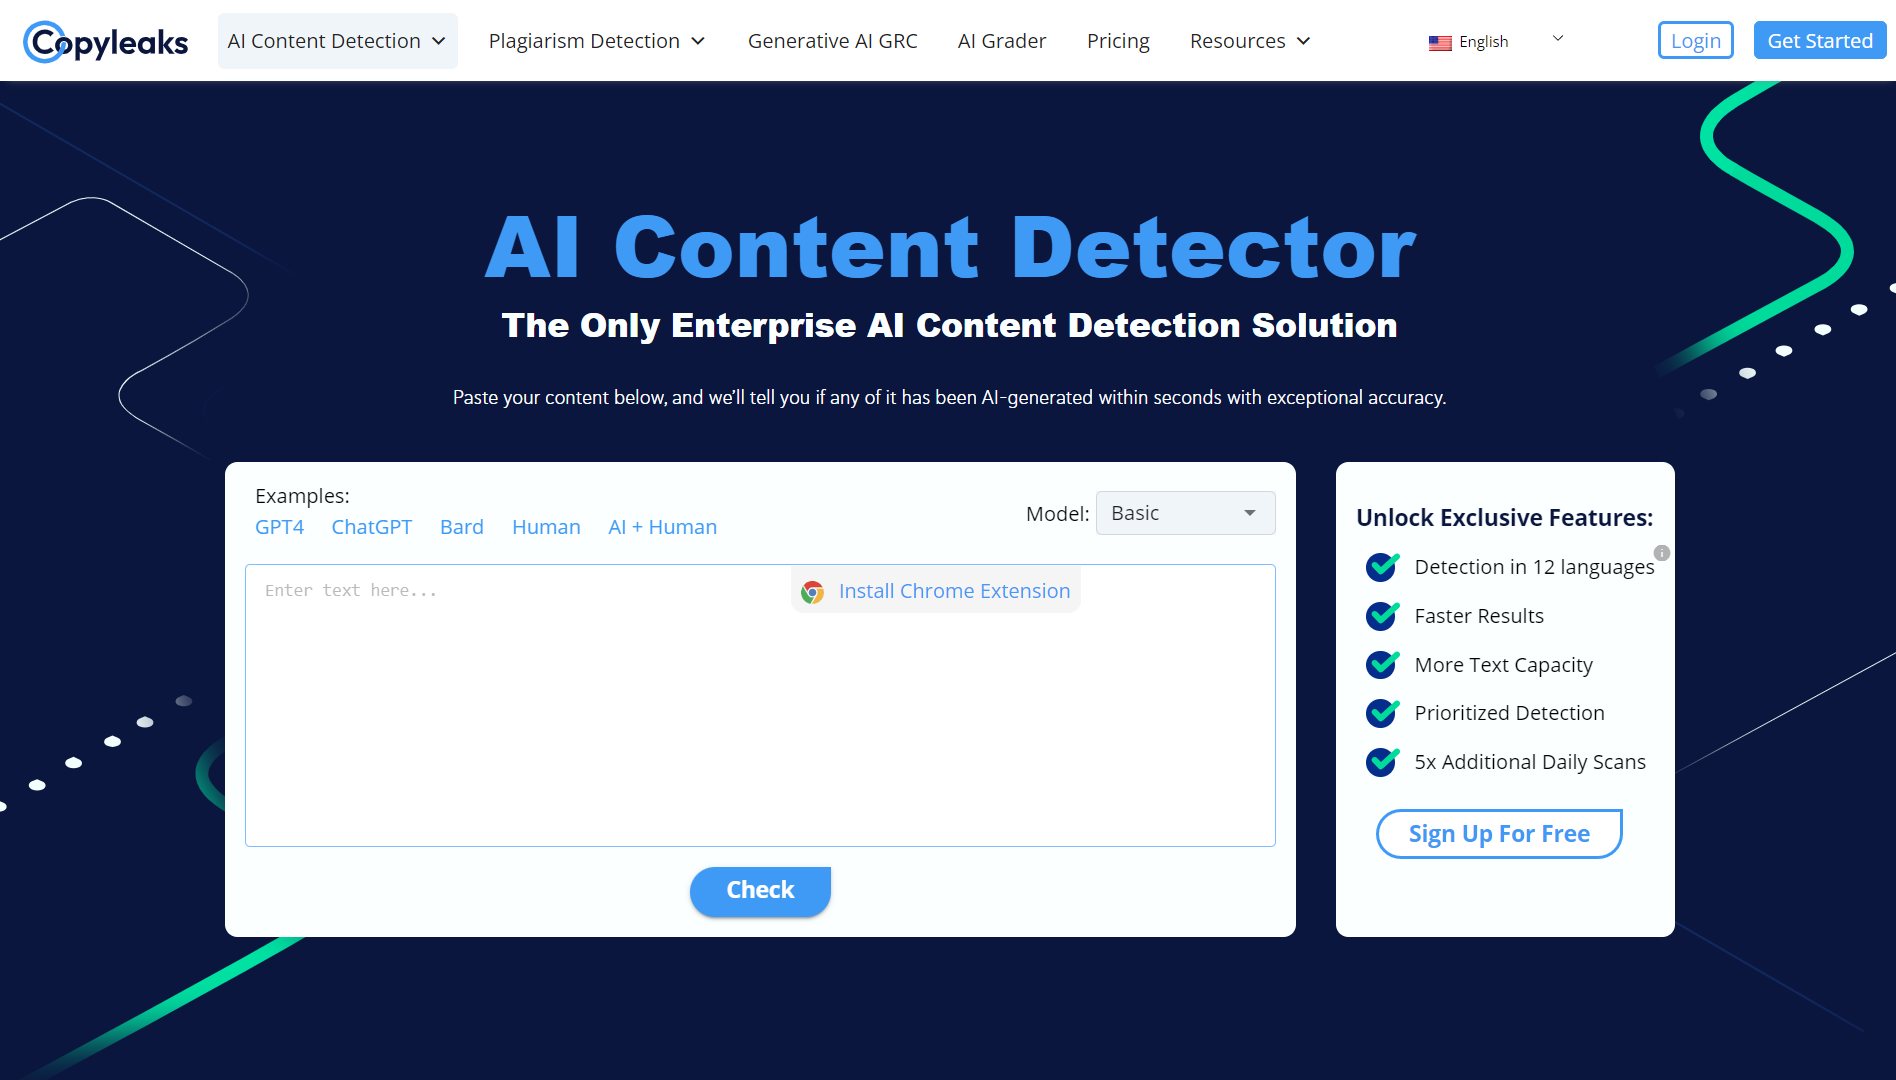Image resolution: width=1896 pixels, height=1080 pixels.
Task: Go to the Pricing page
Action: click(1118, 41)
